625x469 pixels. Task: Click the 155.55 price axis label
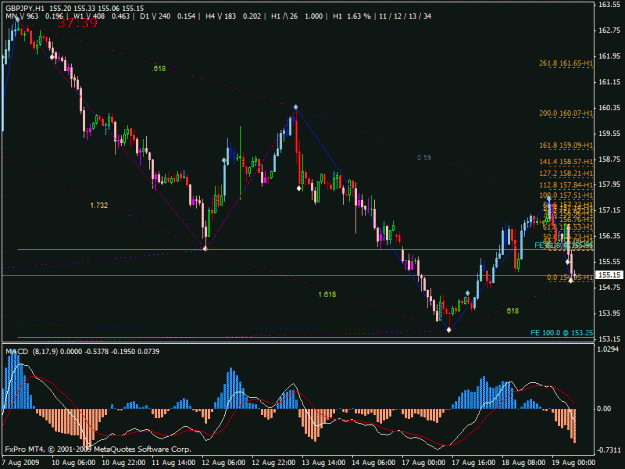[x=609, y=261]
